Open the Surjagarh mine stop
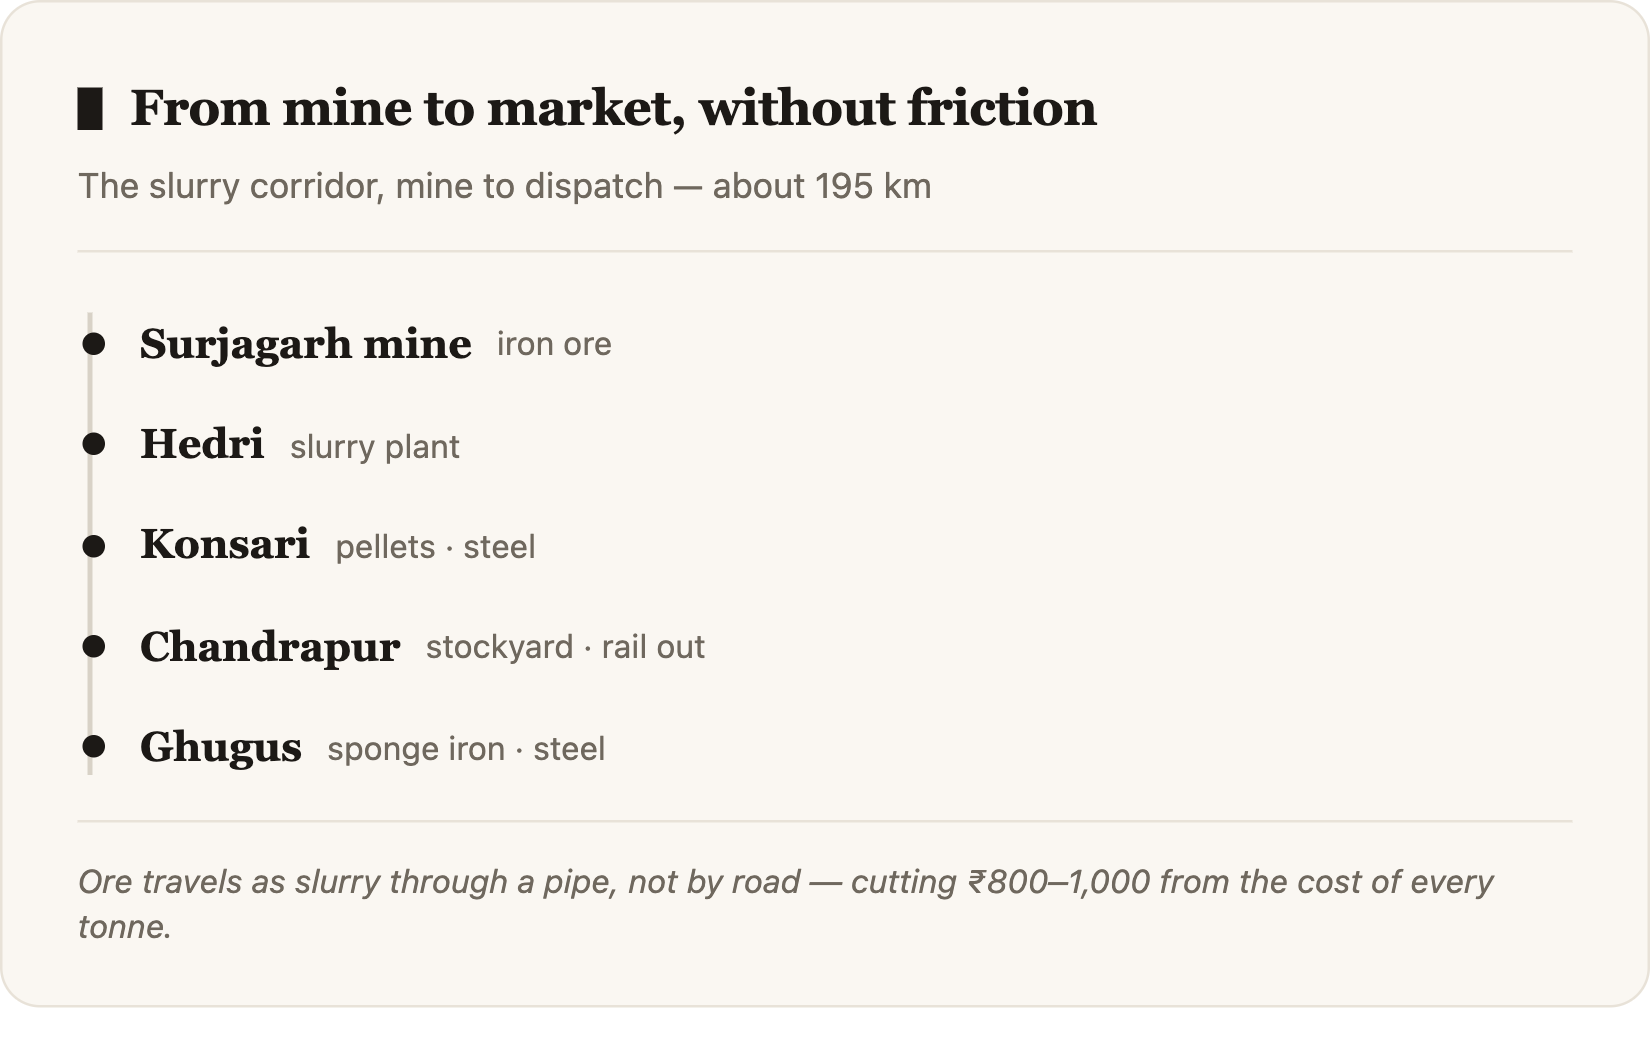This screenshot has height=1053, width=1650. pos(305,345)
